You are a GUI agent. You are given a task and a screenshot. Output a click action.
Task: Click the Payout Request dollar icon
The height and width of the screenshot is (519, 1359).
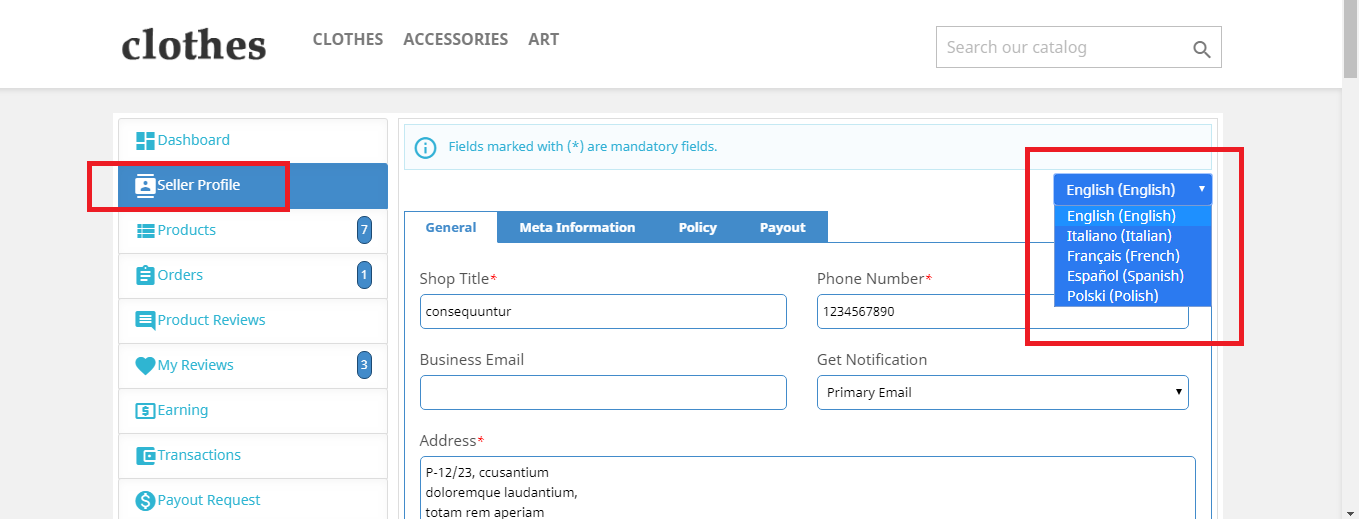[146, 500]
